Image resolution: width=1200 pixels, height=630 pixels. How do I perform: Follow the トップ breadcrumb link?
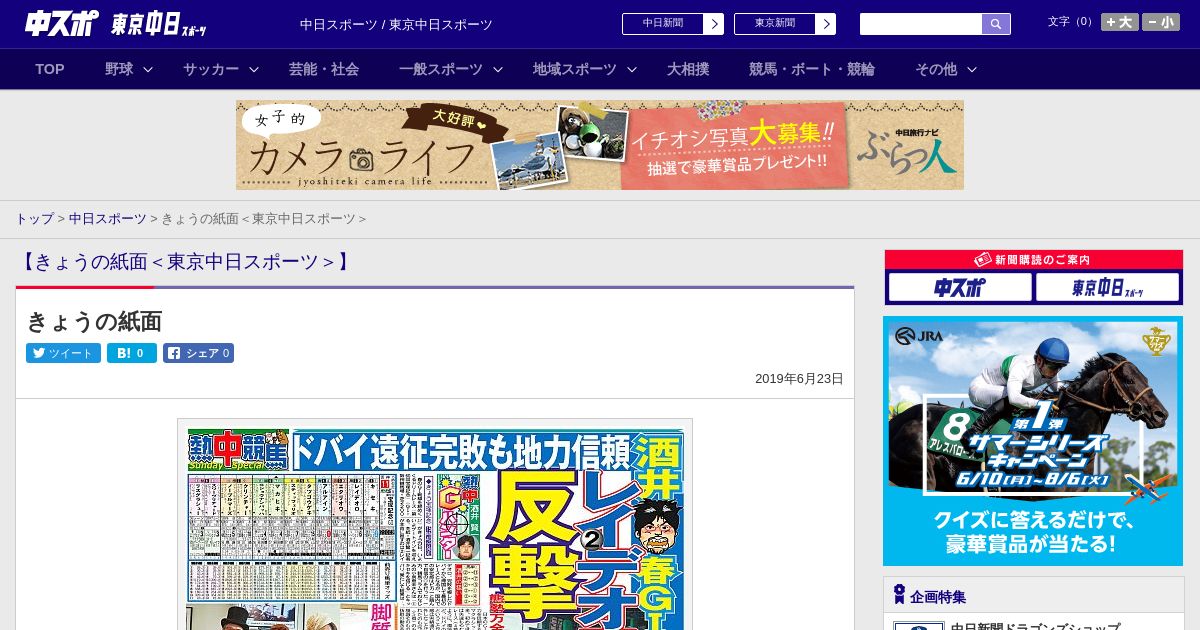click(x=34, y=218)
